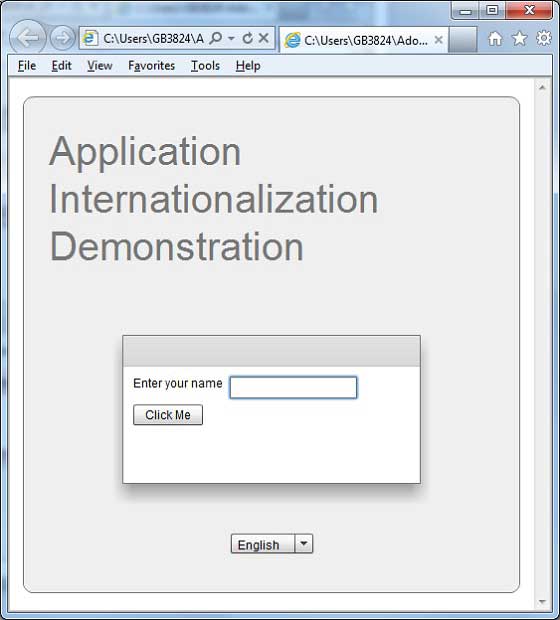Open the Tools menu

(x=205, y=66)
